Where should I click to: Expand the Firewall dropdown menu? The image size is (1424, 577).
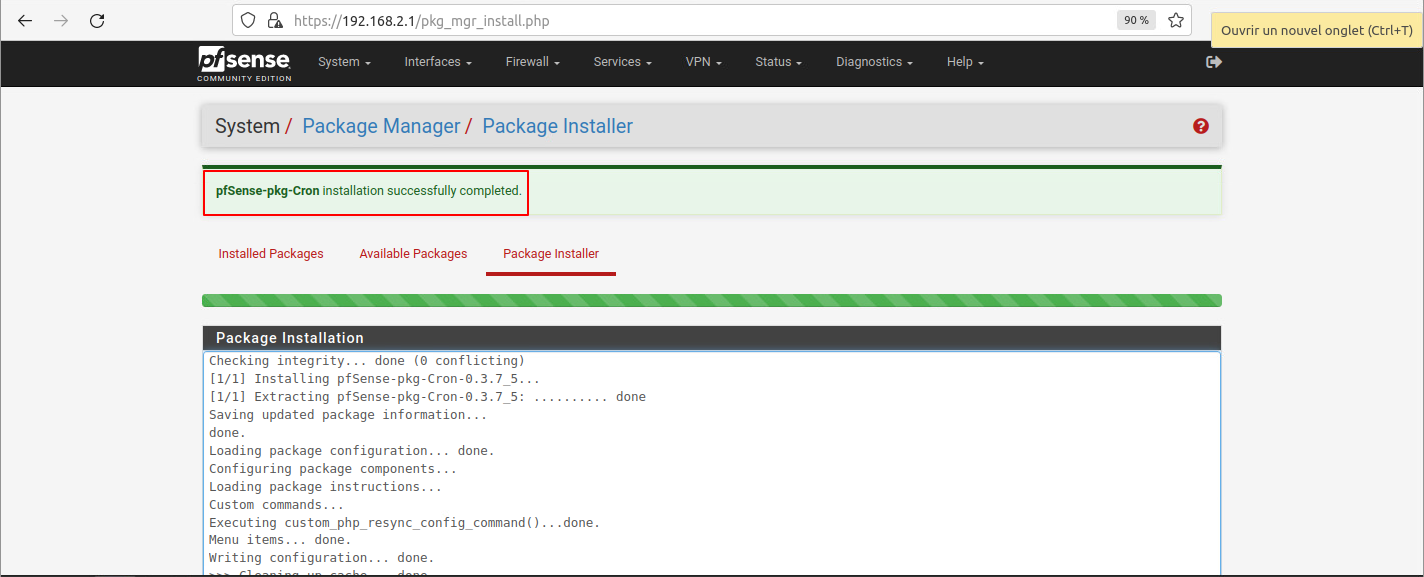pyautogui.click(x=532, y=62)
